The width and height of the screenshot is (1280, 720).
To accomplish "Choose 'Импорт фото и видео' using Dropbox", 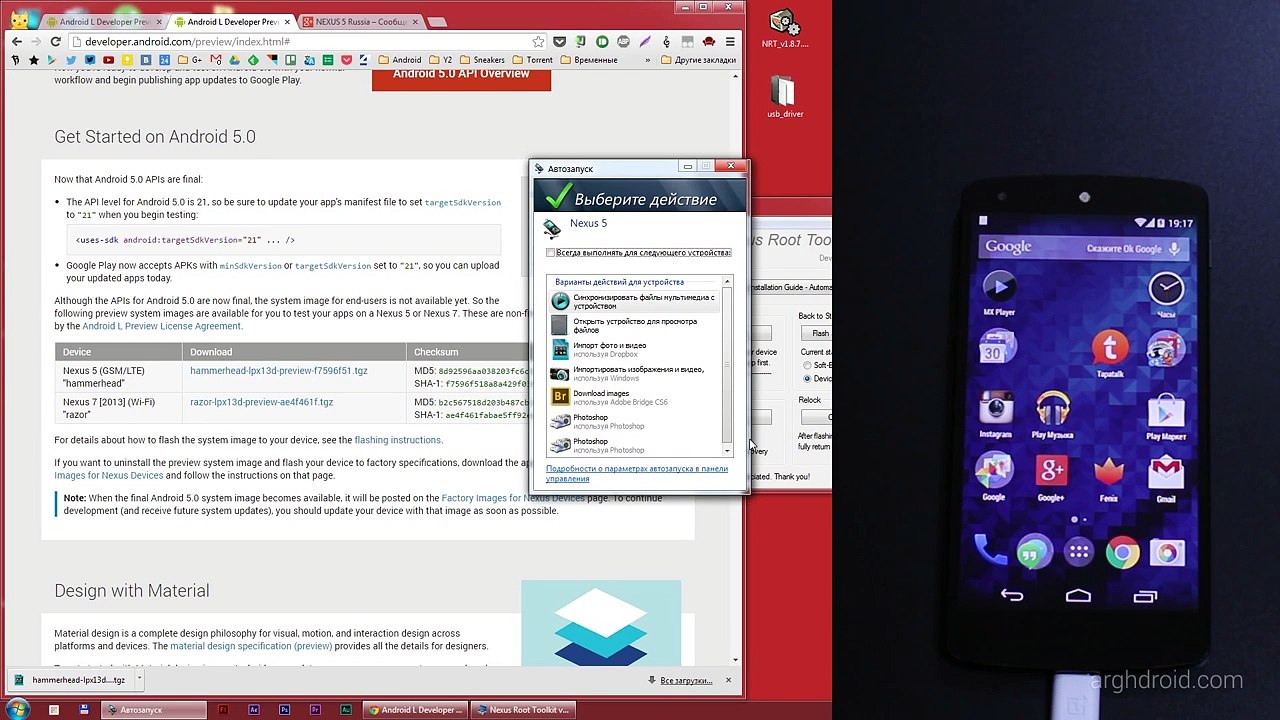I will click(x=634, y=349).
